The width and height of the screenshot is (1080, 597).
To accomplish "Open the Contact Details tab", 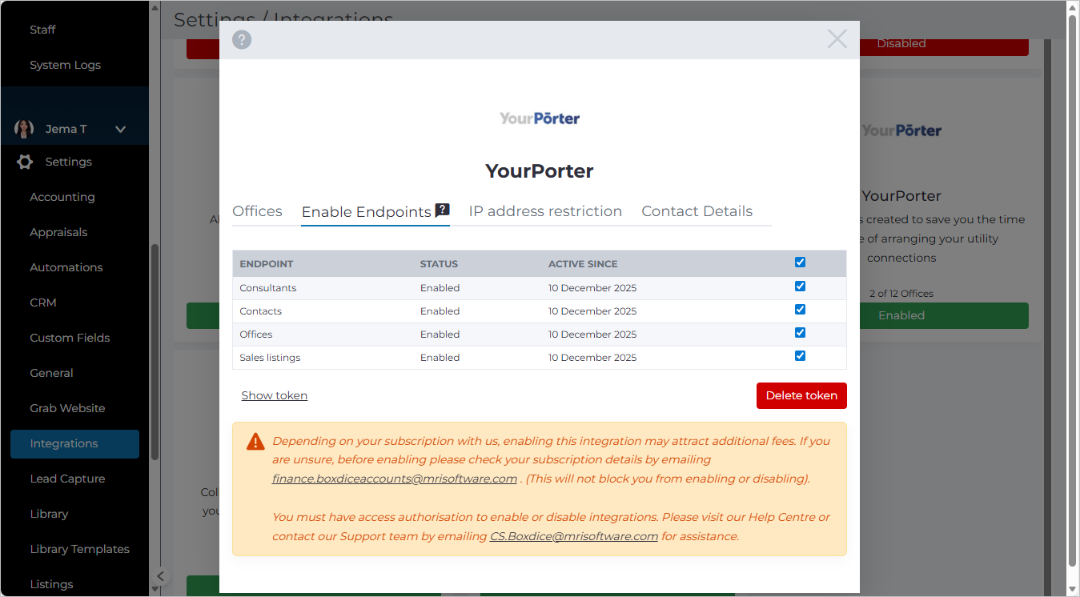I will click(x=697, y=211).
